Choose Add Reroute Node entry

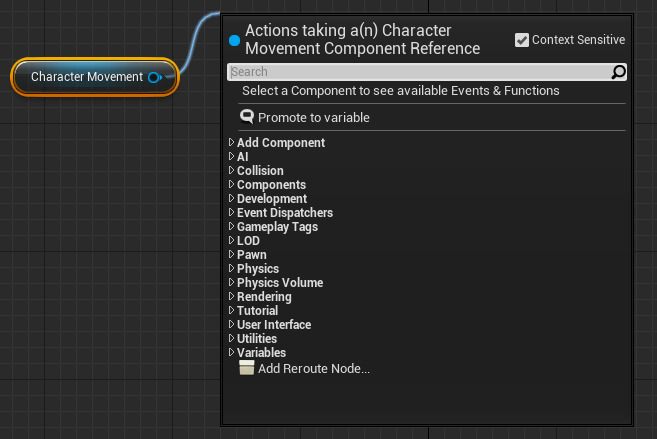[313, 369]
